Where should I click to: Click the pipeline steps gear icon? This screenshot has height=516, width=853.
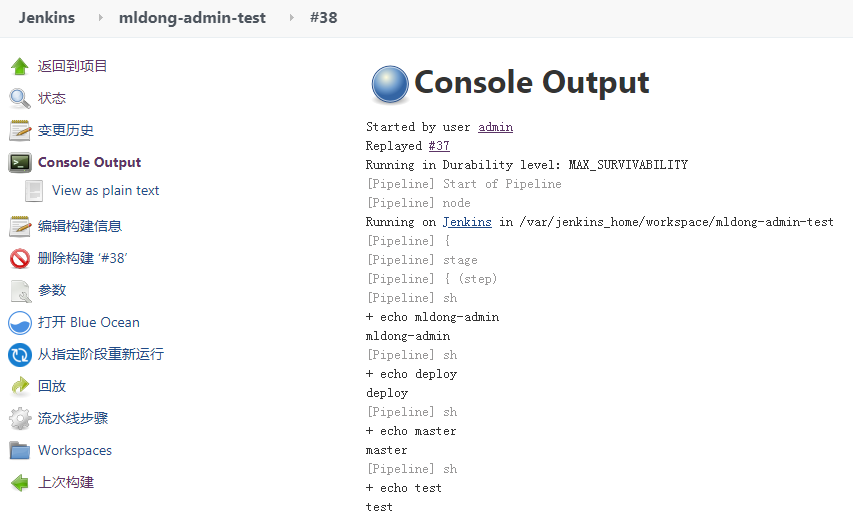pos(19,418)
